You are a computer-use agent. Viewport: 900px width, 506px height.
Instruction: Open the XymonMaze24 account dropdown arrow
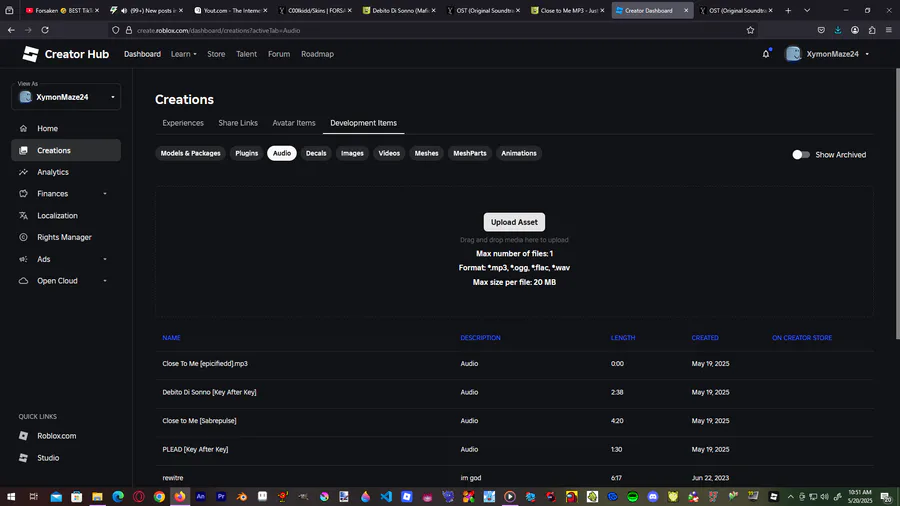(x=867, y=54)
